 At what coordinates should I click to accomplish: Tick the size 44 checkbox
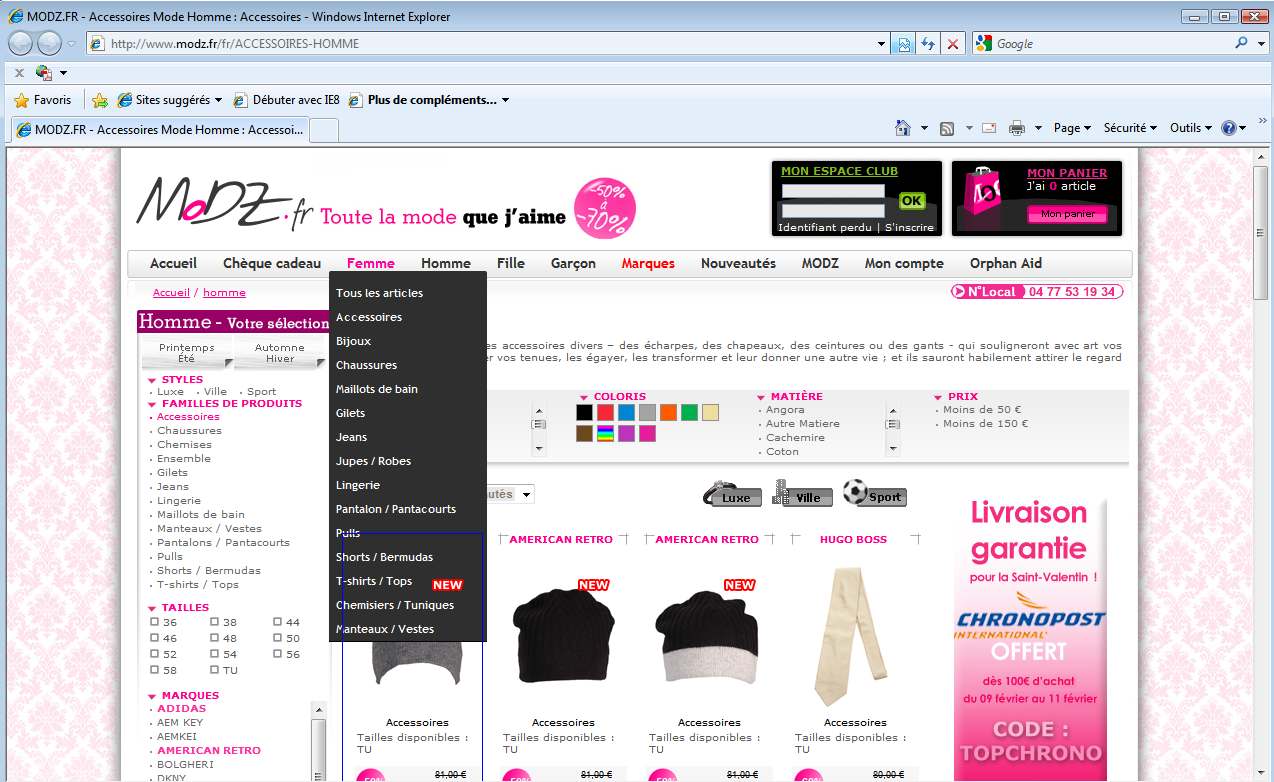(x=278, y=622)
